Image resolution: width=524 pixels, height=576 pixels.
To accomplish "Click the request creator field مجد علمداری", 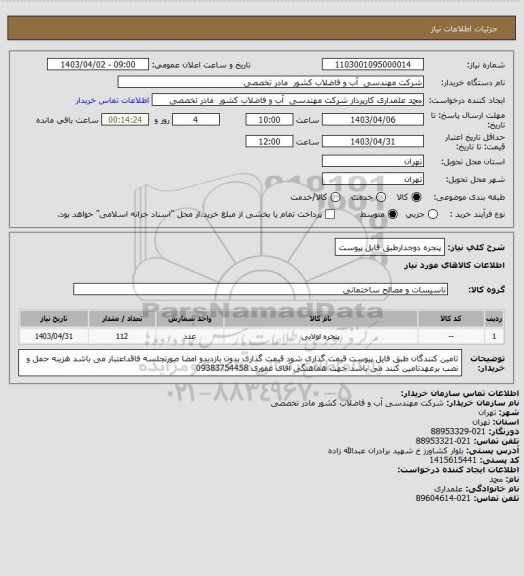I will [x=288, y=100].
